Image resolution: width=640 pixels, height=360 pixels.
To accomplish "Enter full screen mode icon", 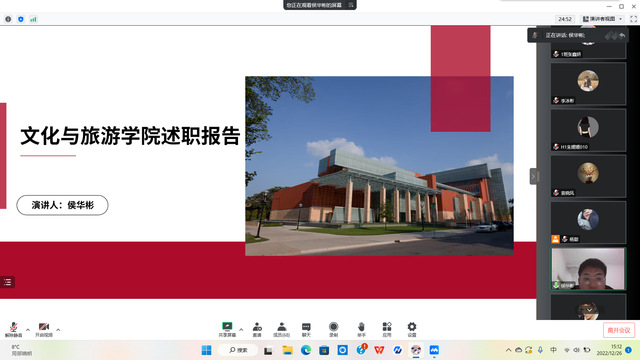I will tap(633, 19).
